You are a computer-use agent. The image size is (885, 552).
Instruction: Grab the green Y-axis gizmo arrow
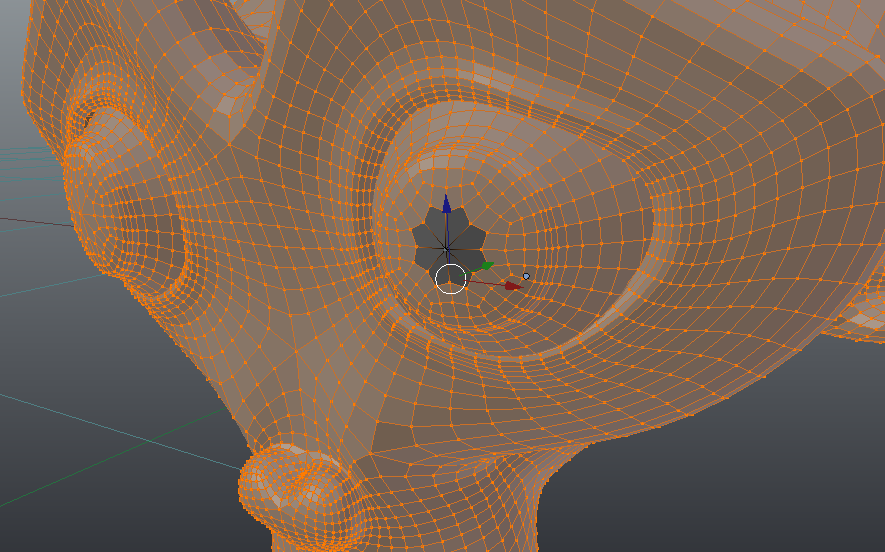(x=487, y=266)
